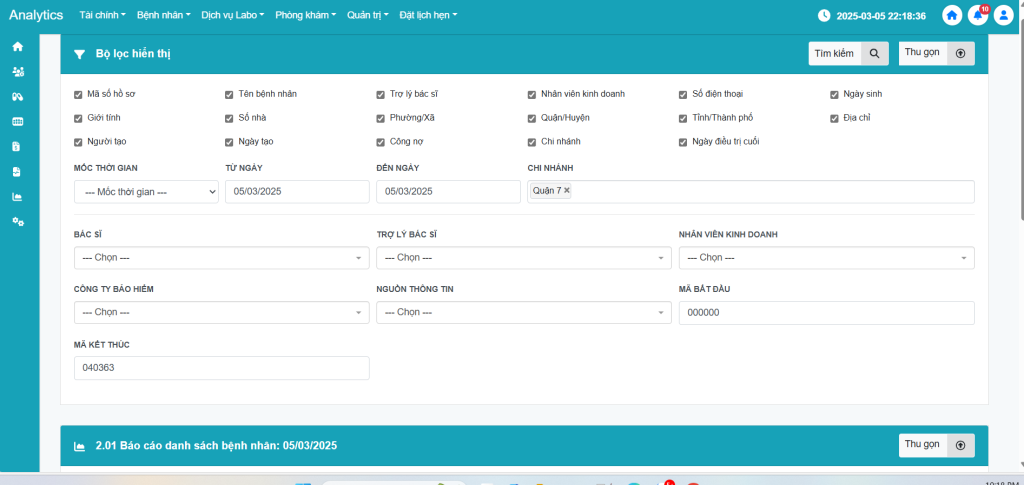Open the settings gears icon in sidebar
Viewport: 1024px width, 485px height.
pos(17,221)
